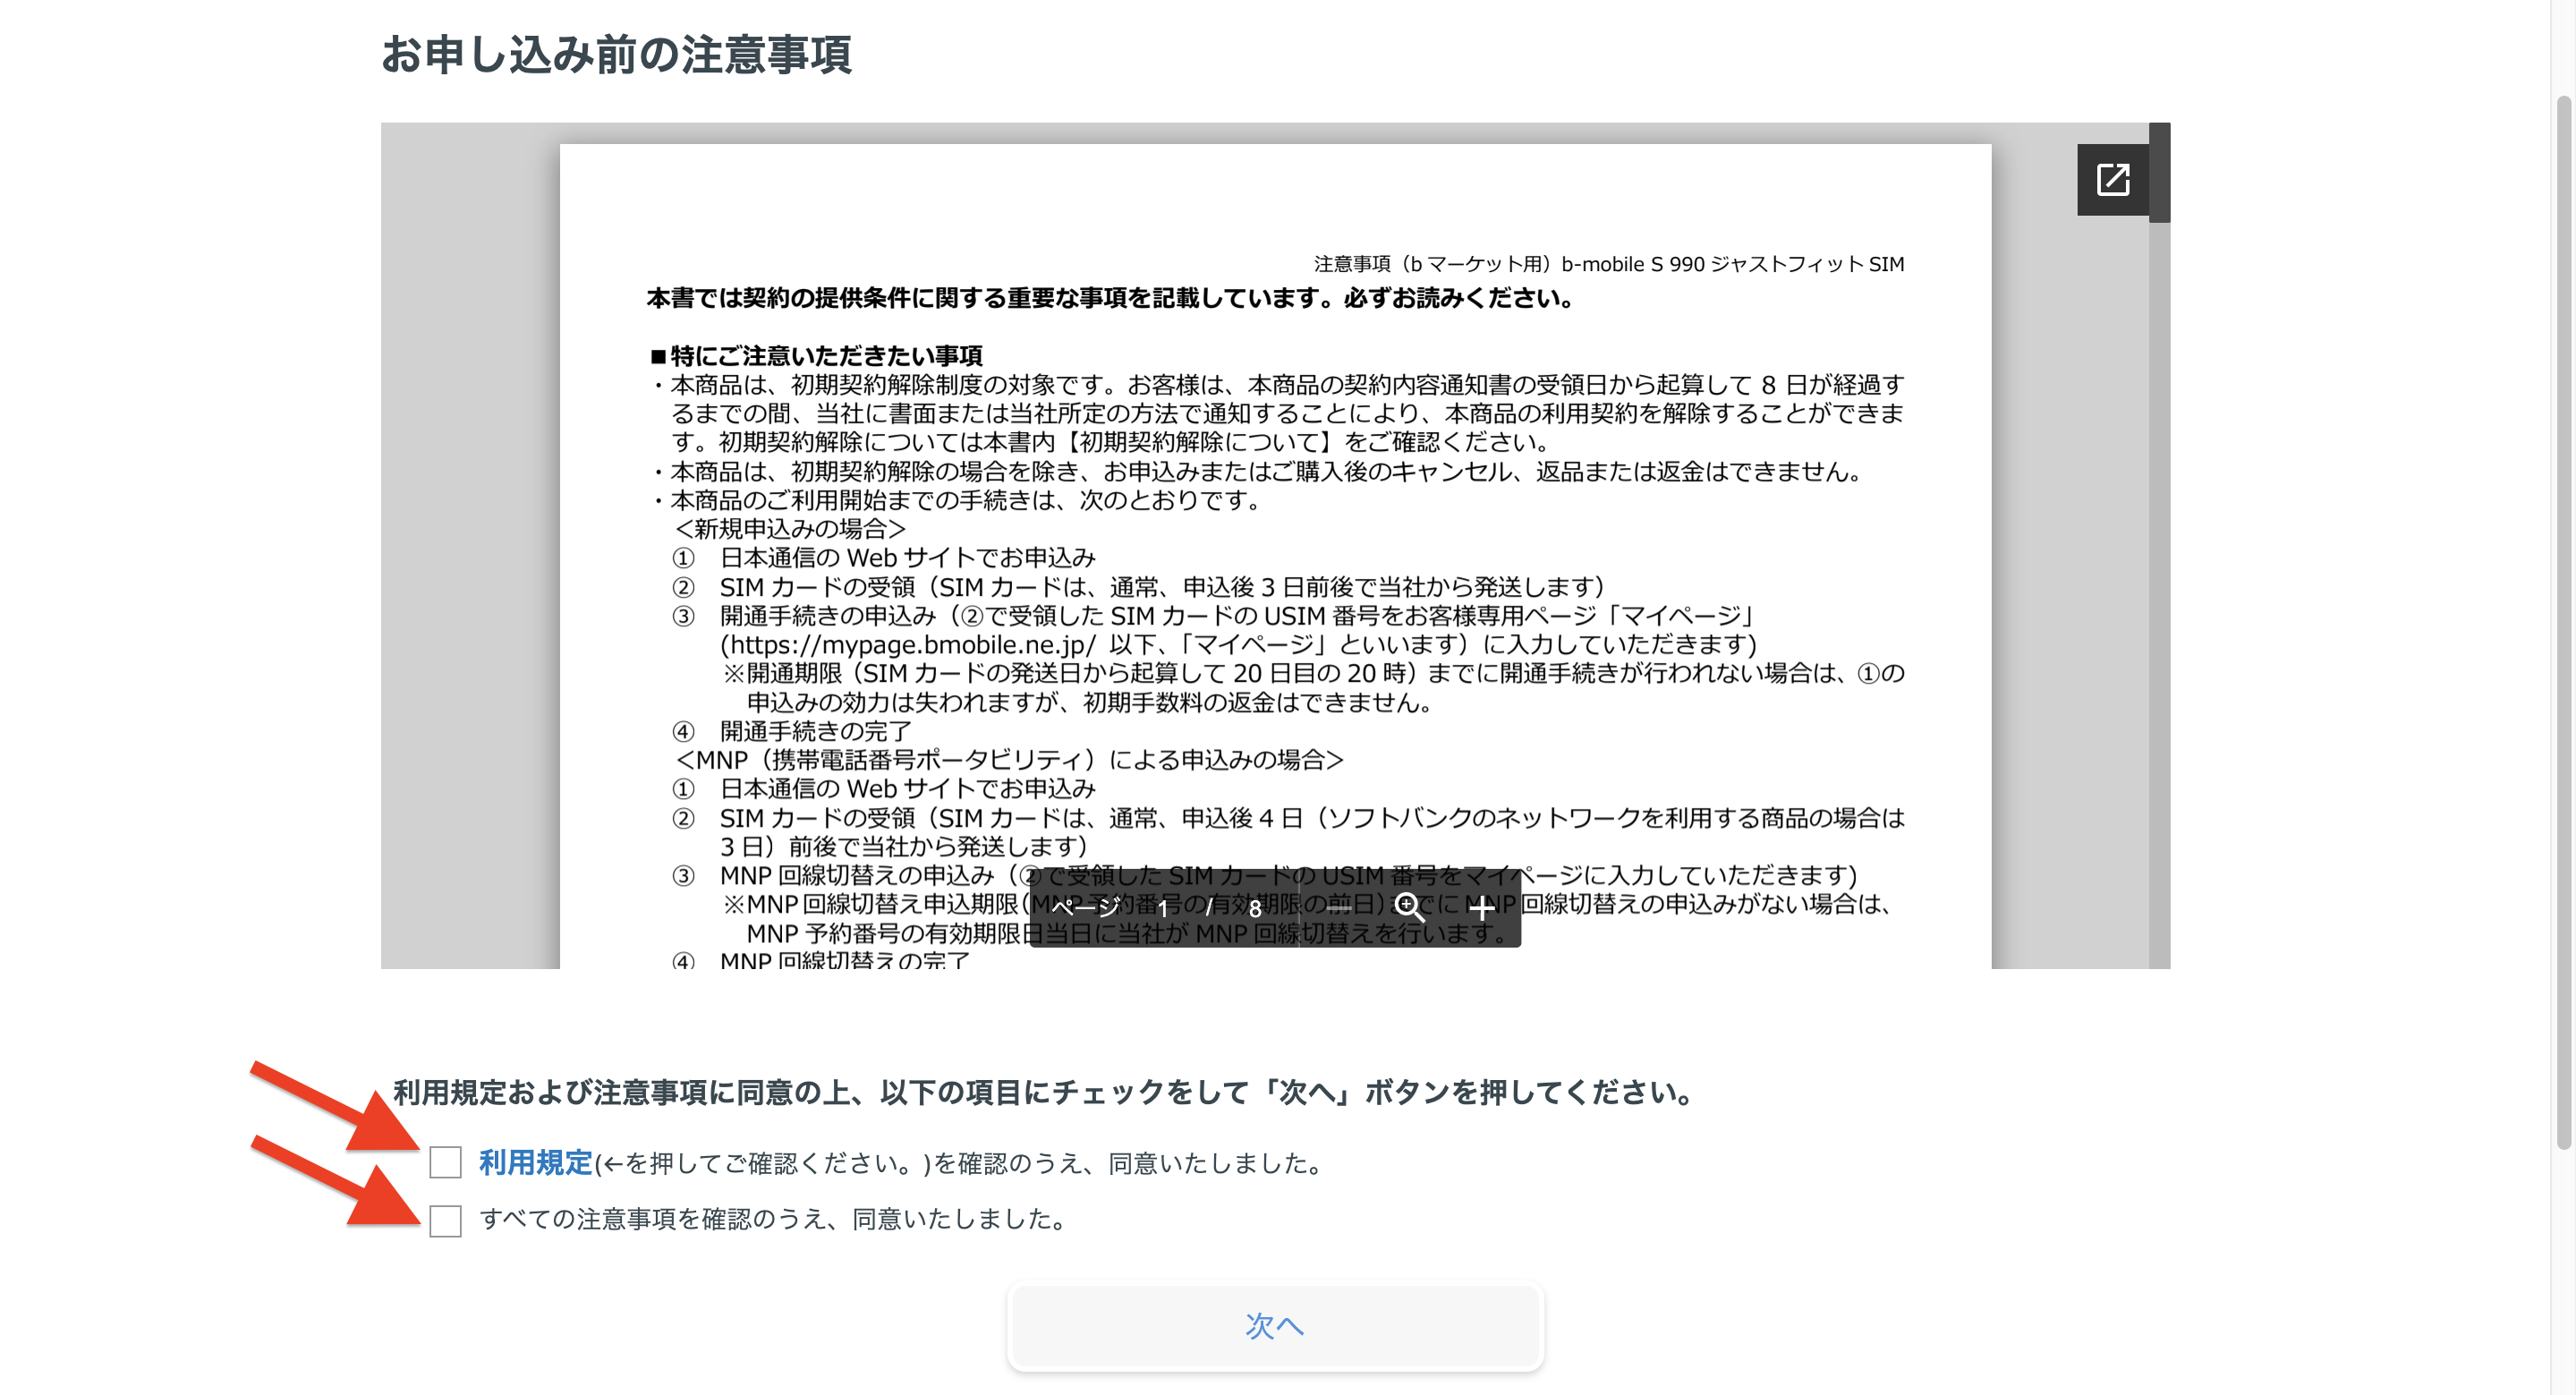This screenshot has width=2576, height=1395.
Task: Check the すべての注意事項 agreement checkbox
Action: point(445,1220)
